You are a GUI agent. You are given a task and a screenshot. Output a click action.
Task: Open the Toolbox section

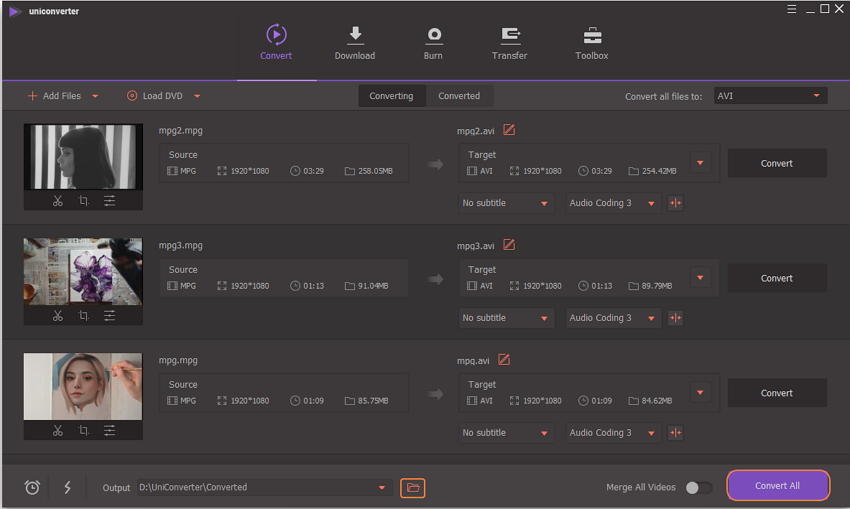(592, 43)
